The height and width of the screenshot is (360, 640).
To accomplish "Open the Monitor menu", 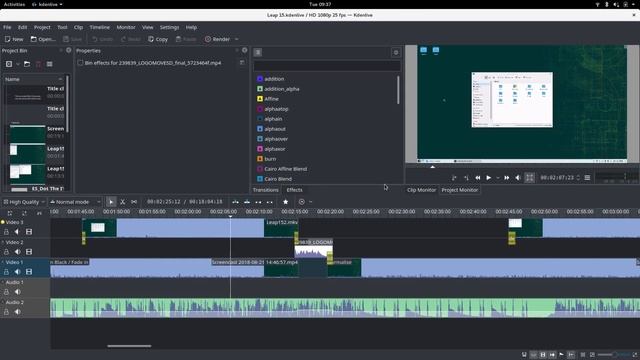I will click(126, 27).
